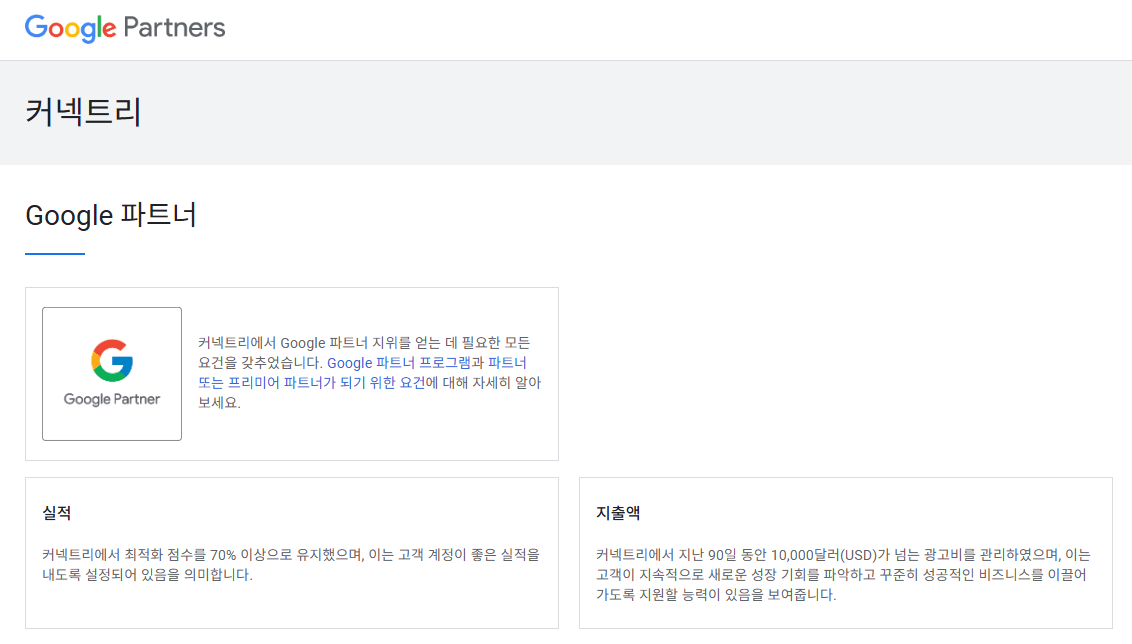Click the 실적 text about 최적화 점수 70%
1132x644 pixels.
[x=291, y=565]
